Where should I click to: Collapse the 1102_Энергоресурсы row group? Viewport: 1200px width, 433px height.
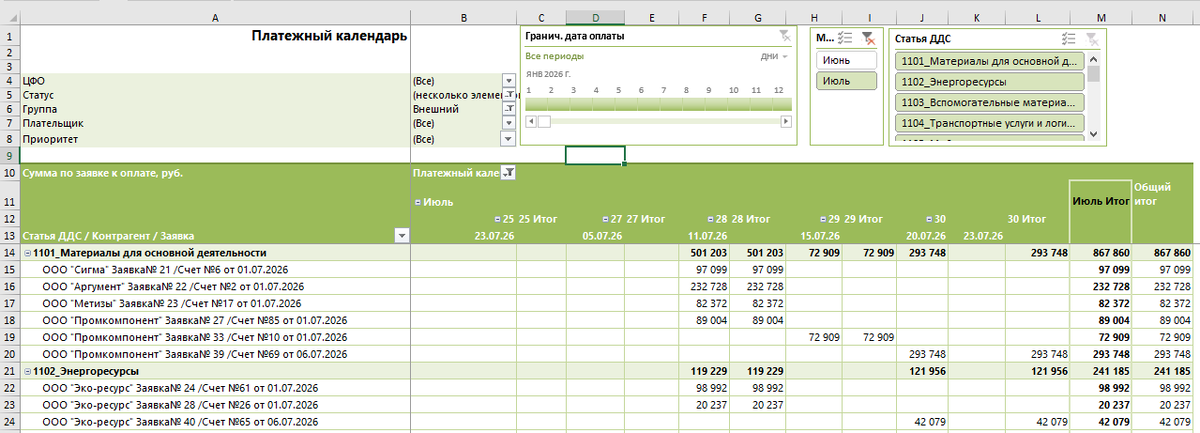(x=28, y=370)
